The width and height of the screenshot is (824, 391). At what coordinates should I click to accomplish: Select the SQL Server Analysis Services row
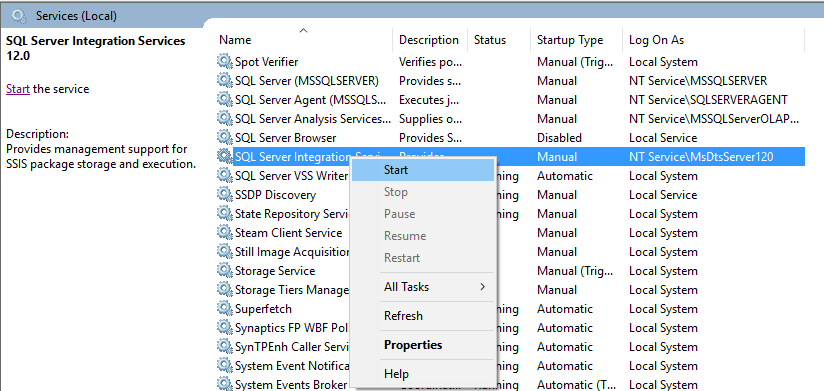(x=510, y=119)
